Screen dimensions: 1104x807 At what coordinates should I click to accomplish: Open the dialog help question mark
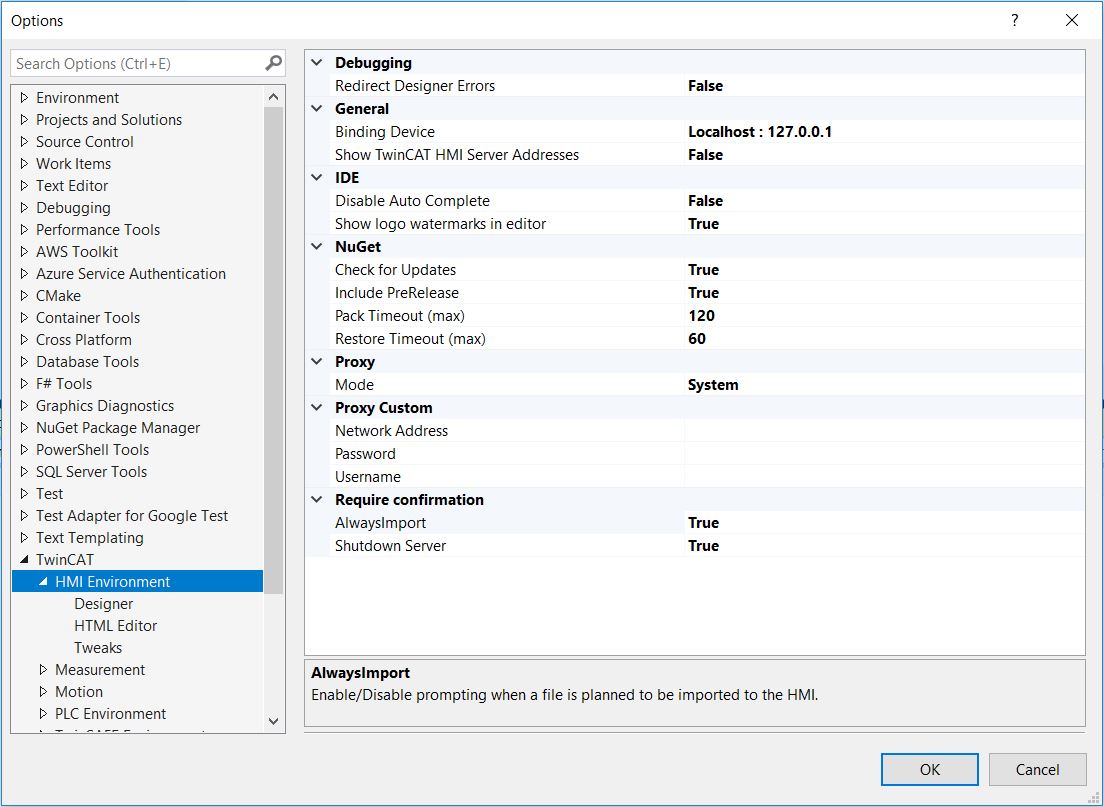(1014, 20)
